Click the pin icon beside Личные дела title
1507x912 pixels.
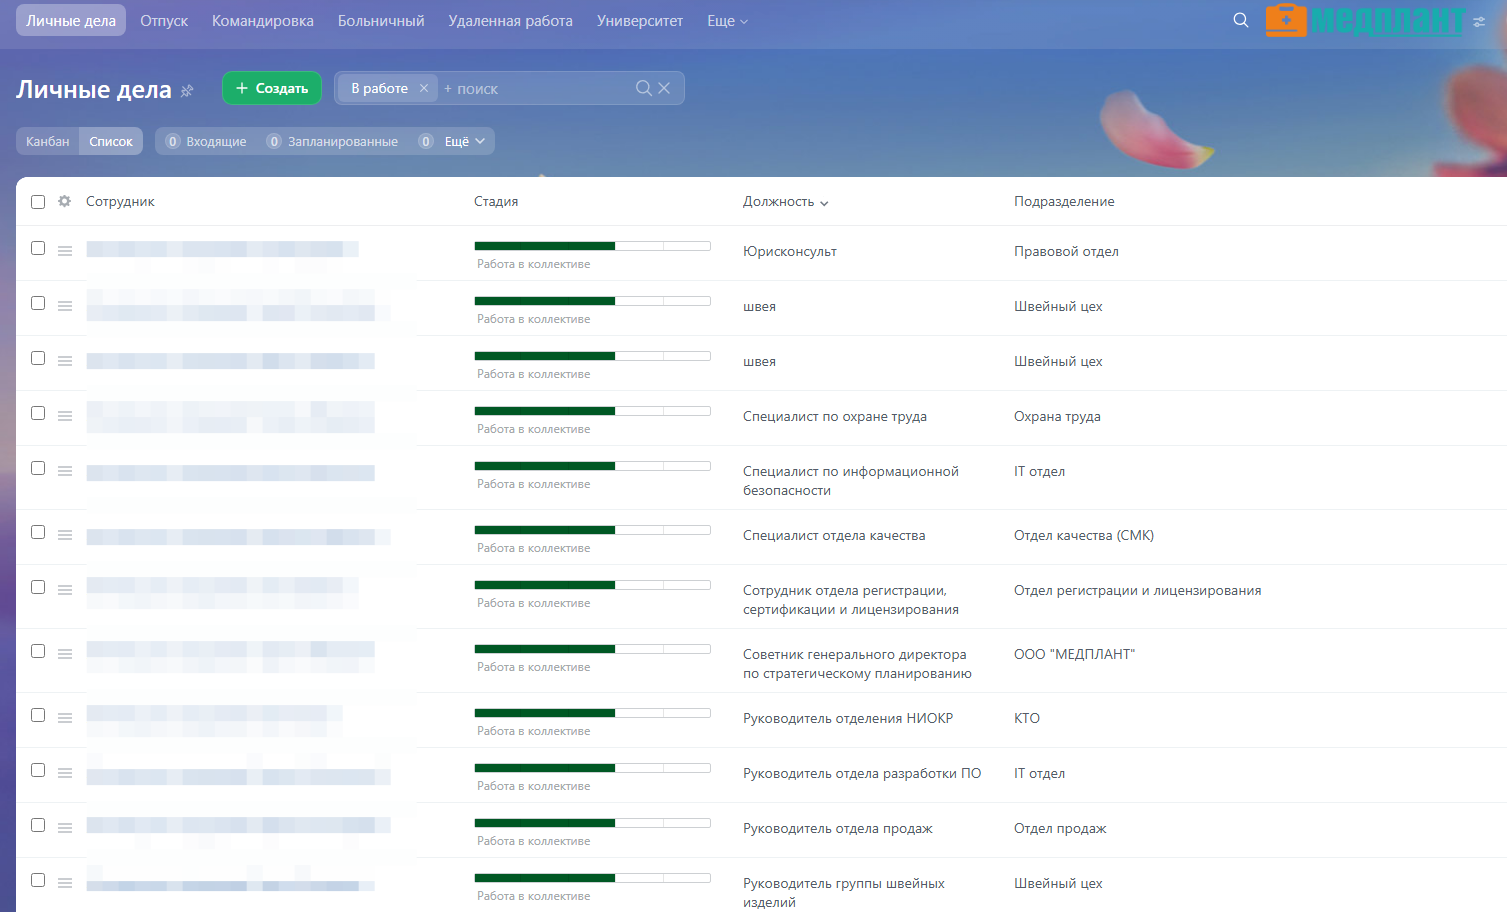tap(187, 90)
